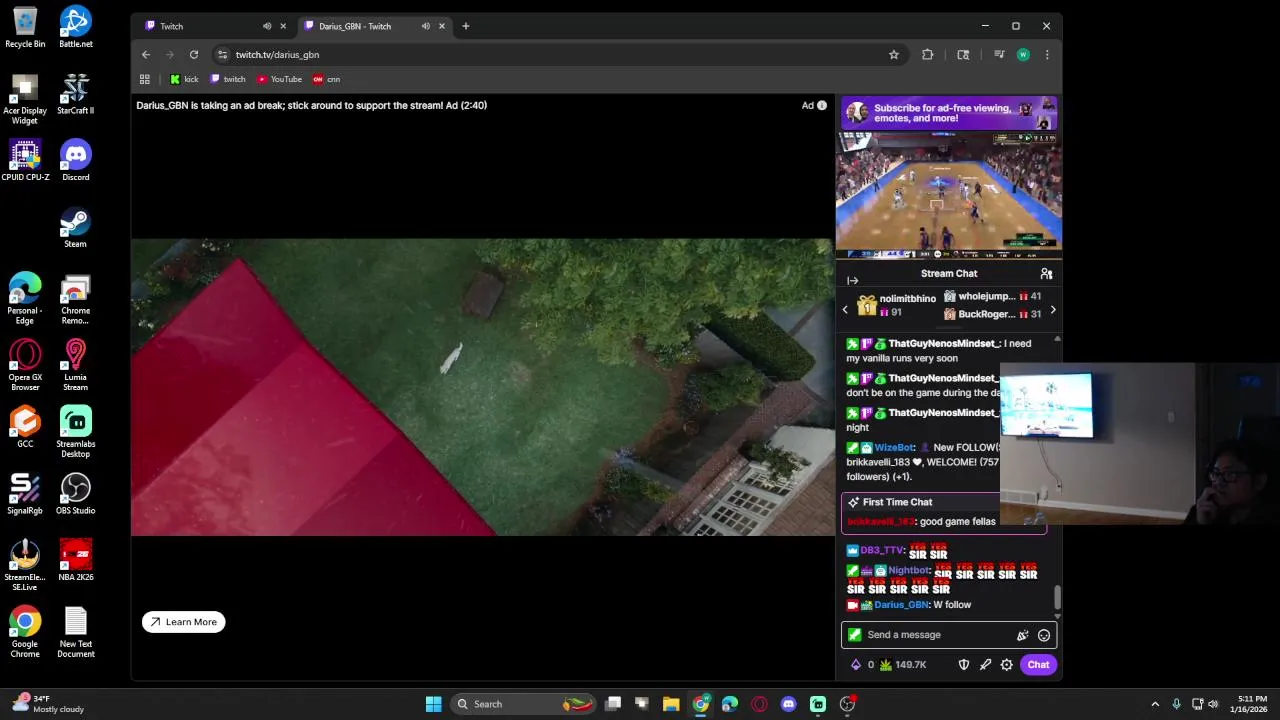Go back to the previous page
This screenshot has height=720, width=1280.
tap(146, 55)
